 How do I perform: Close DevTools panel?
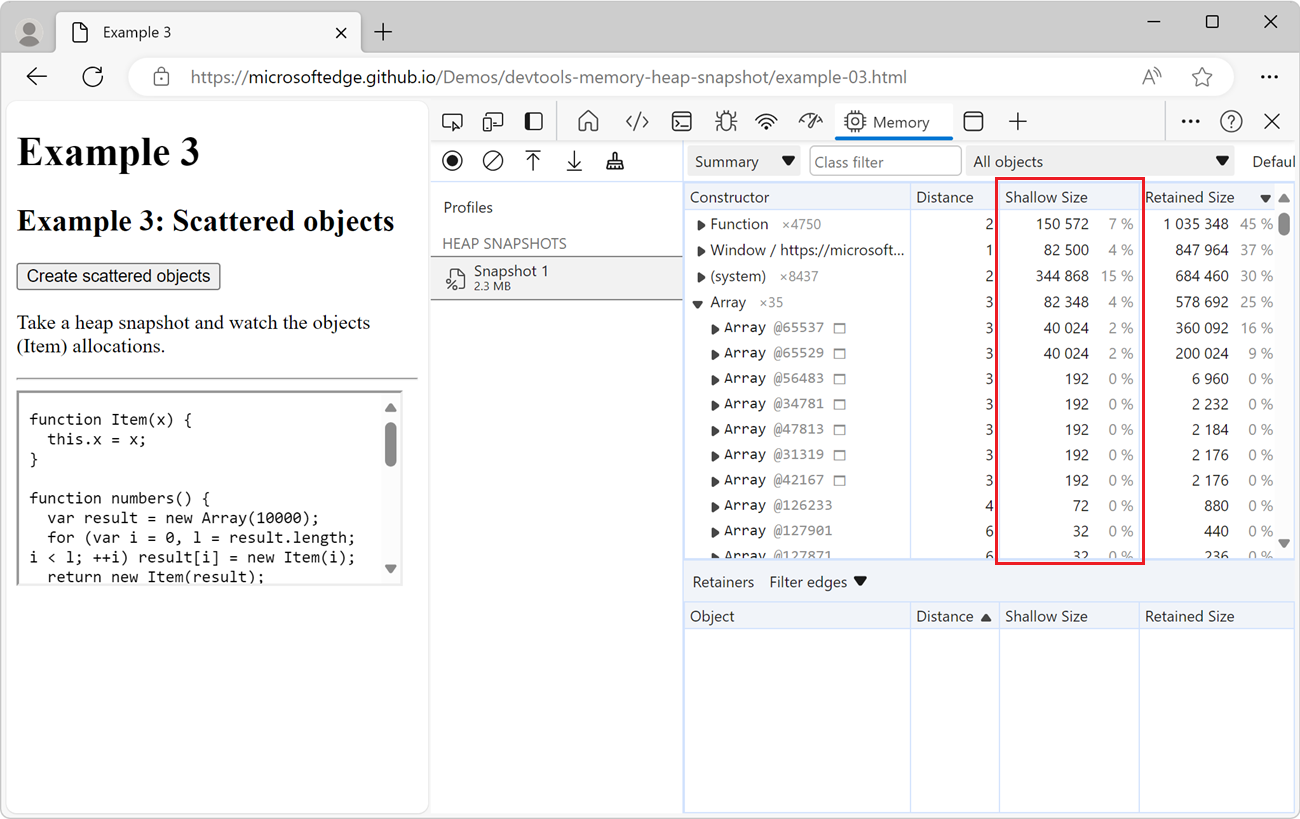pos(1272,122)
